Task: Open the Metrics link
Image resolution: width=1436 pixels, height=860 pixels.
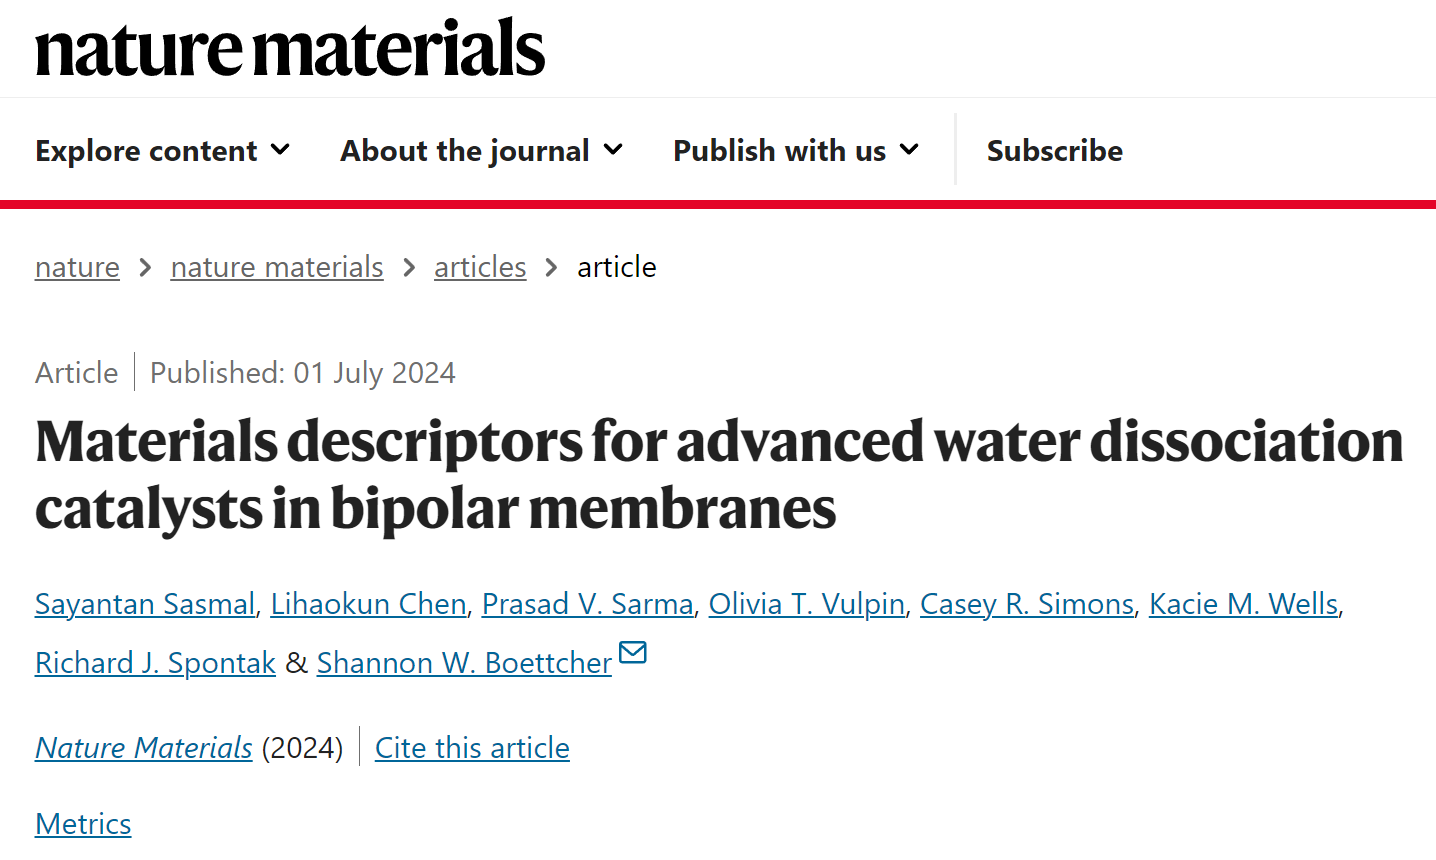Action: (83, 824)
